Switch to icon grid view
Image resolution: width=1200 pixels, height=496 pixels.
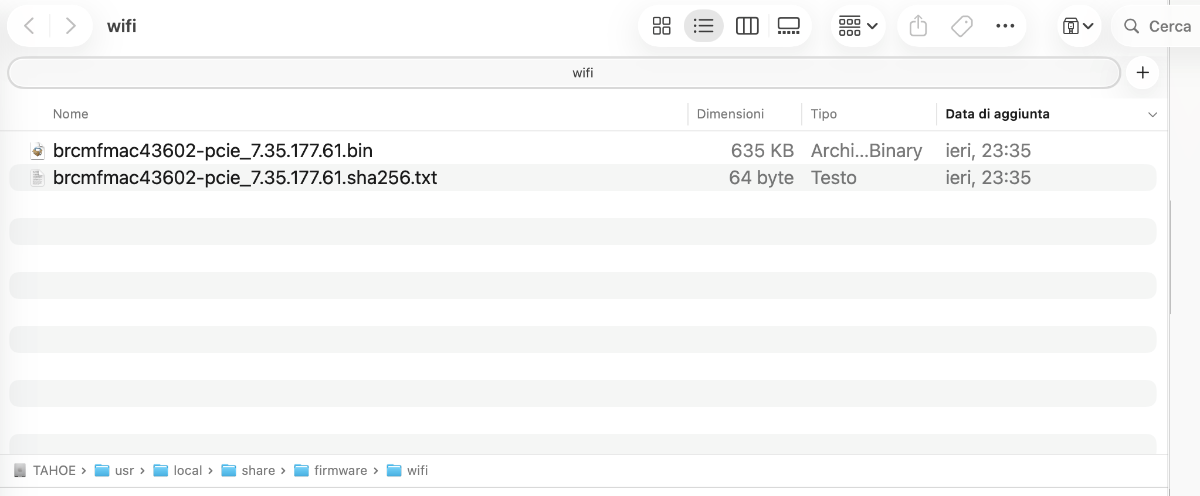(661, 27)
